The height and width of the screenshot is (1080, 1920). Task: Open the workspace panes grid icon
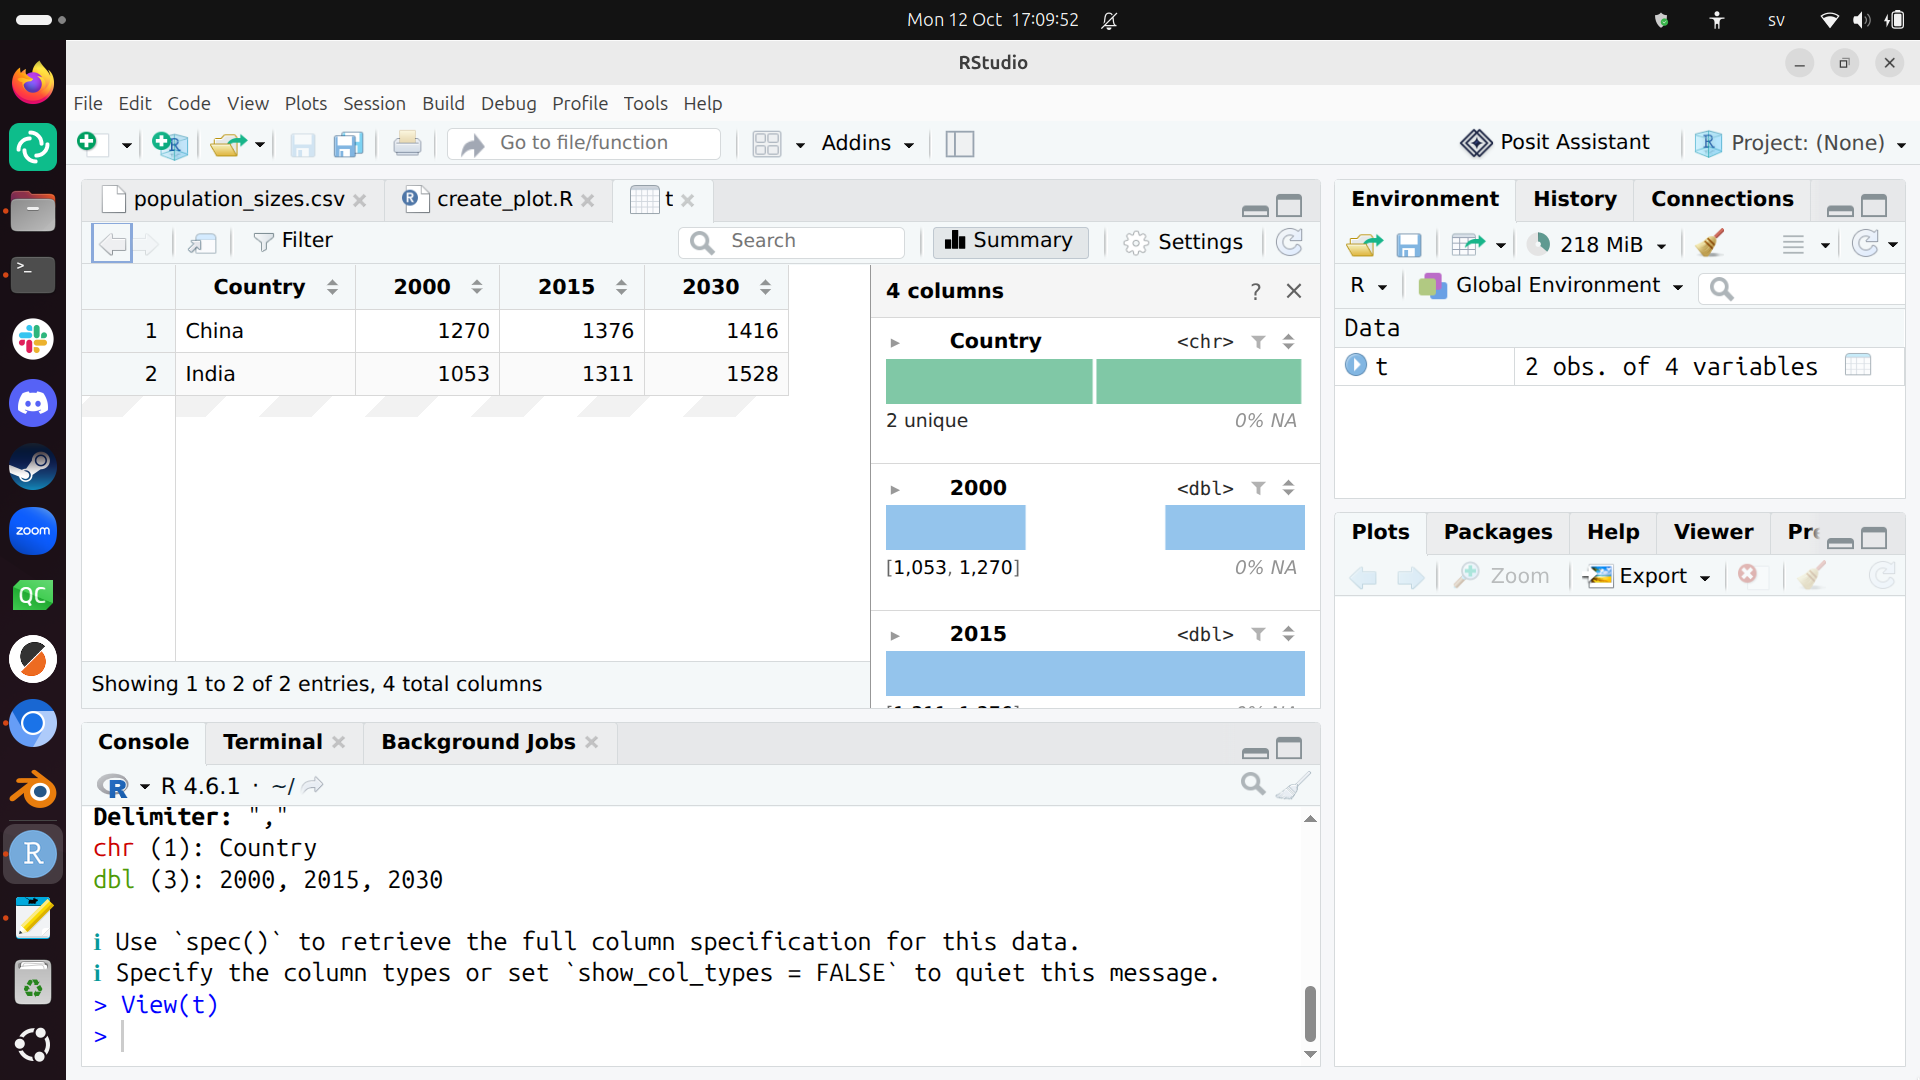[x=767, y=144]
